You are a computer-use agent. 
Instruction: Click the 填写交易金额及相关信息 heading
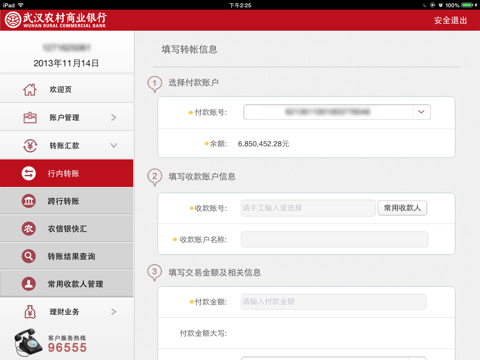[x=215, y=272]
